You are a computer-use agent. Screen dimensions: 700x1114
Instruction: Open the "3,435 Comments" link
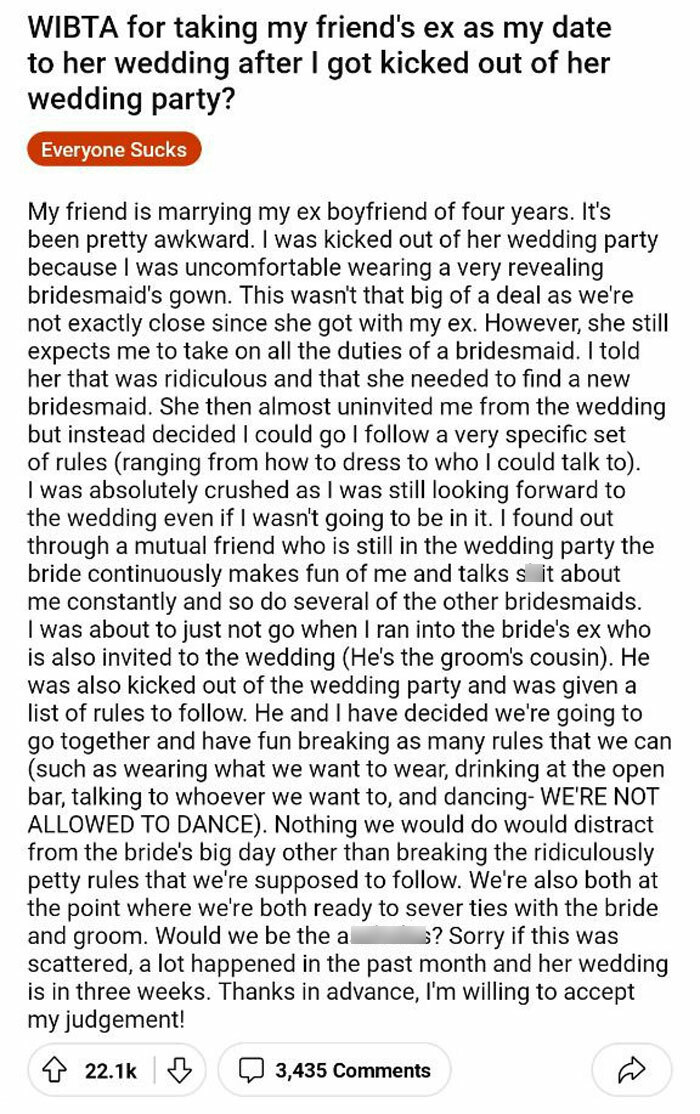click(x=352, y=1070)
